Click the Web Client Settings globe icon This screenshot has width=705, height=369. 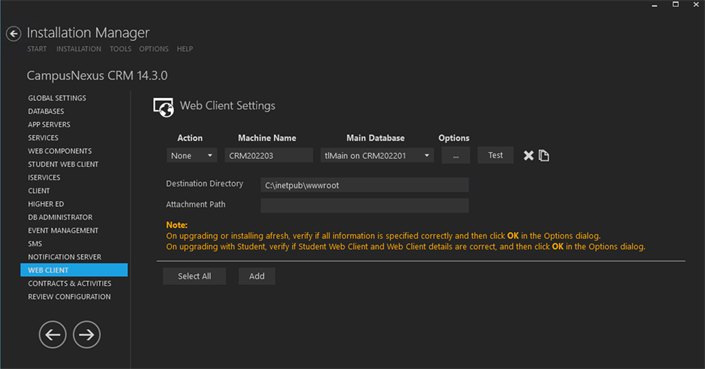click(x=163, y=107)
